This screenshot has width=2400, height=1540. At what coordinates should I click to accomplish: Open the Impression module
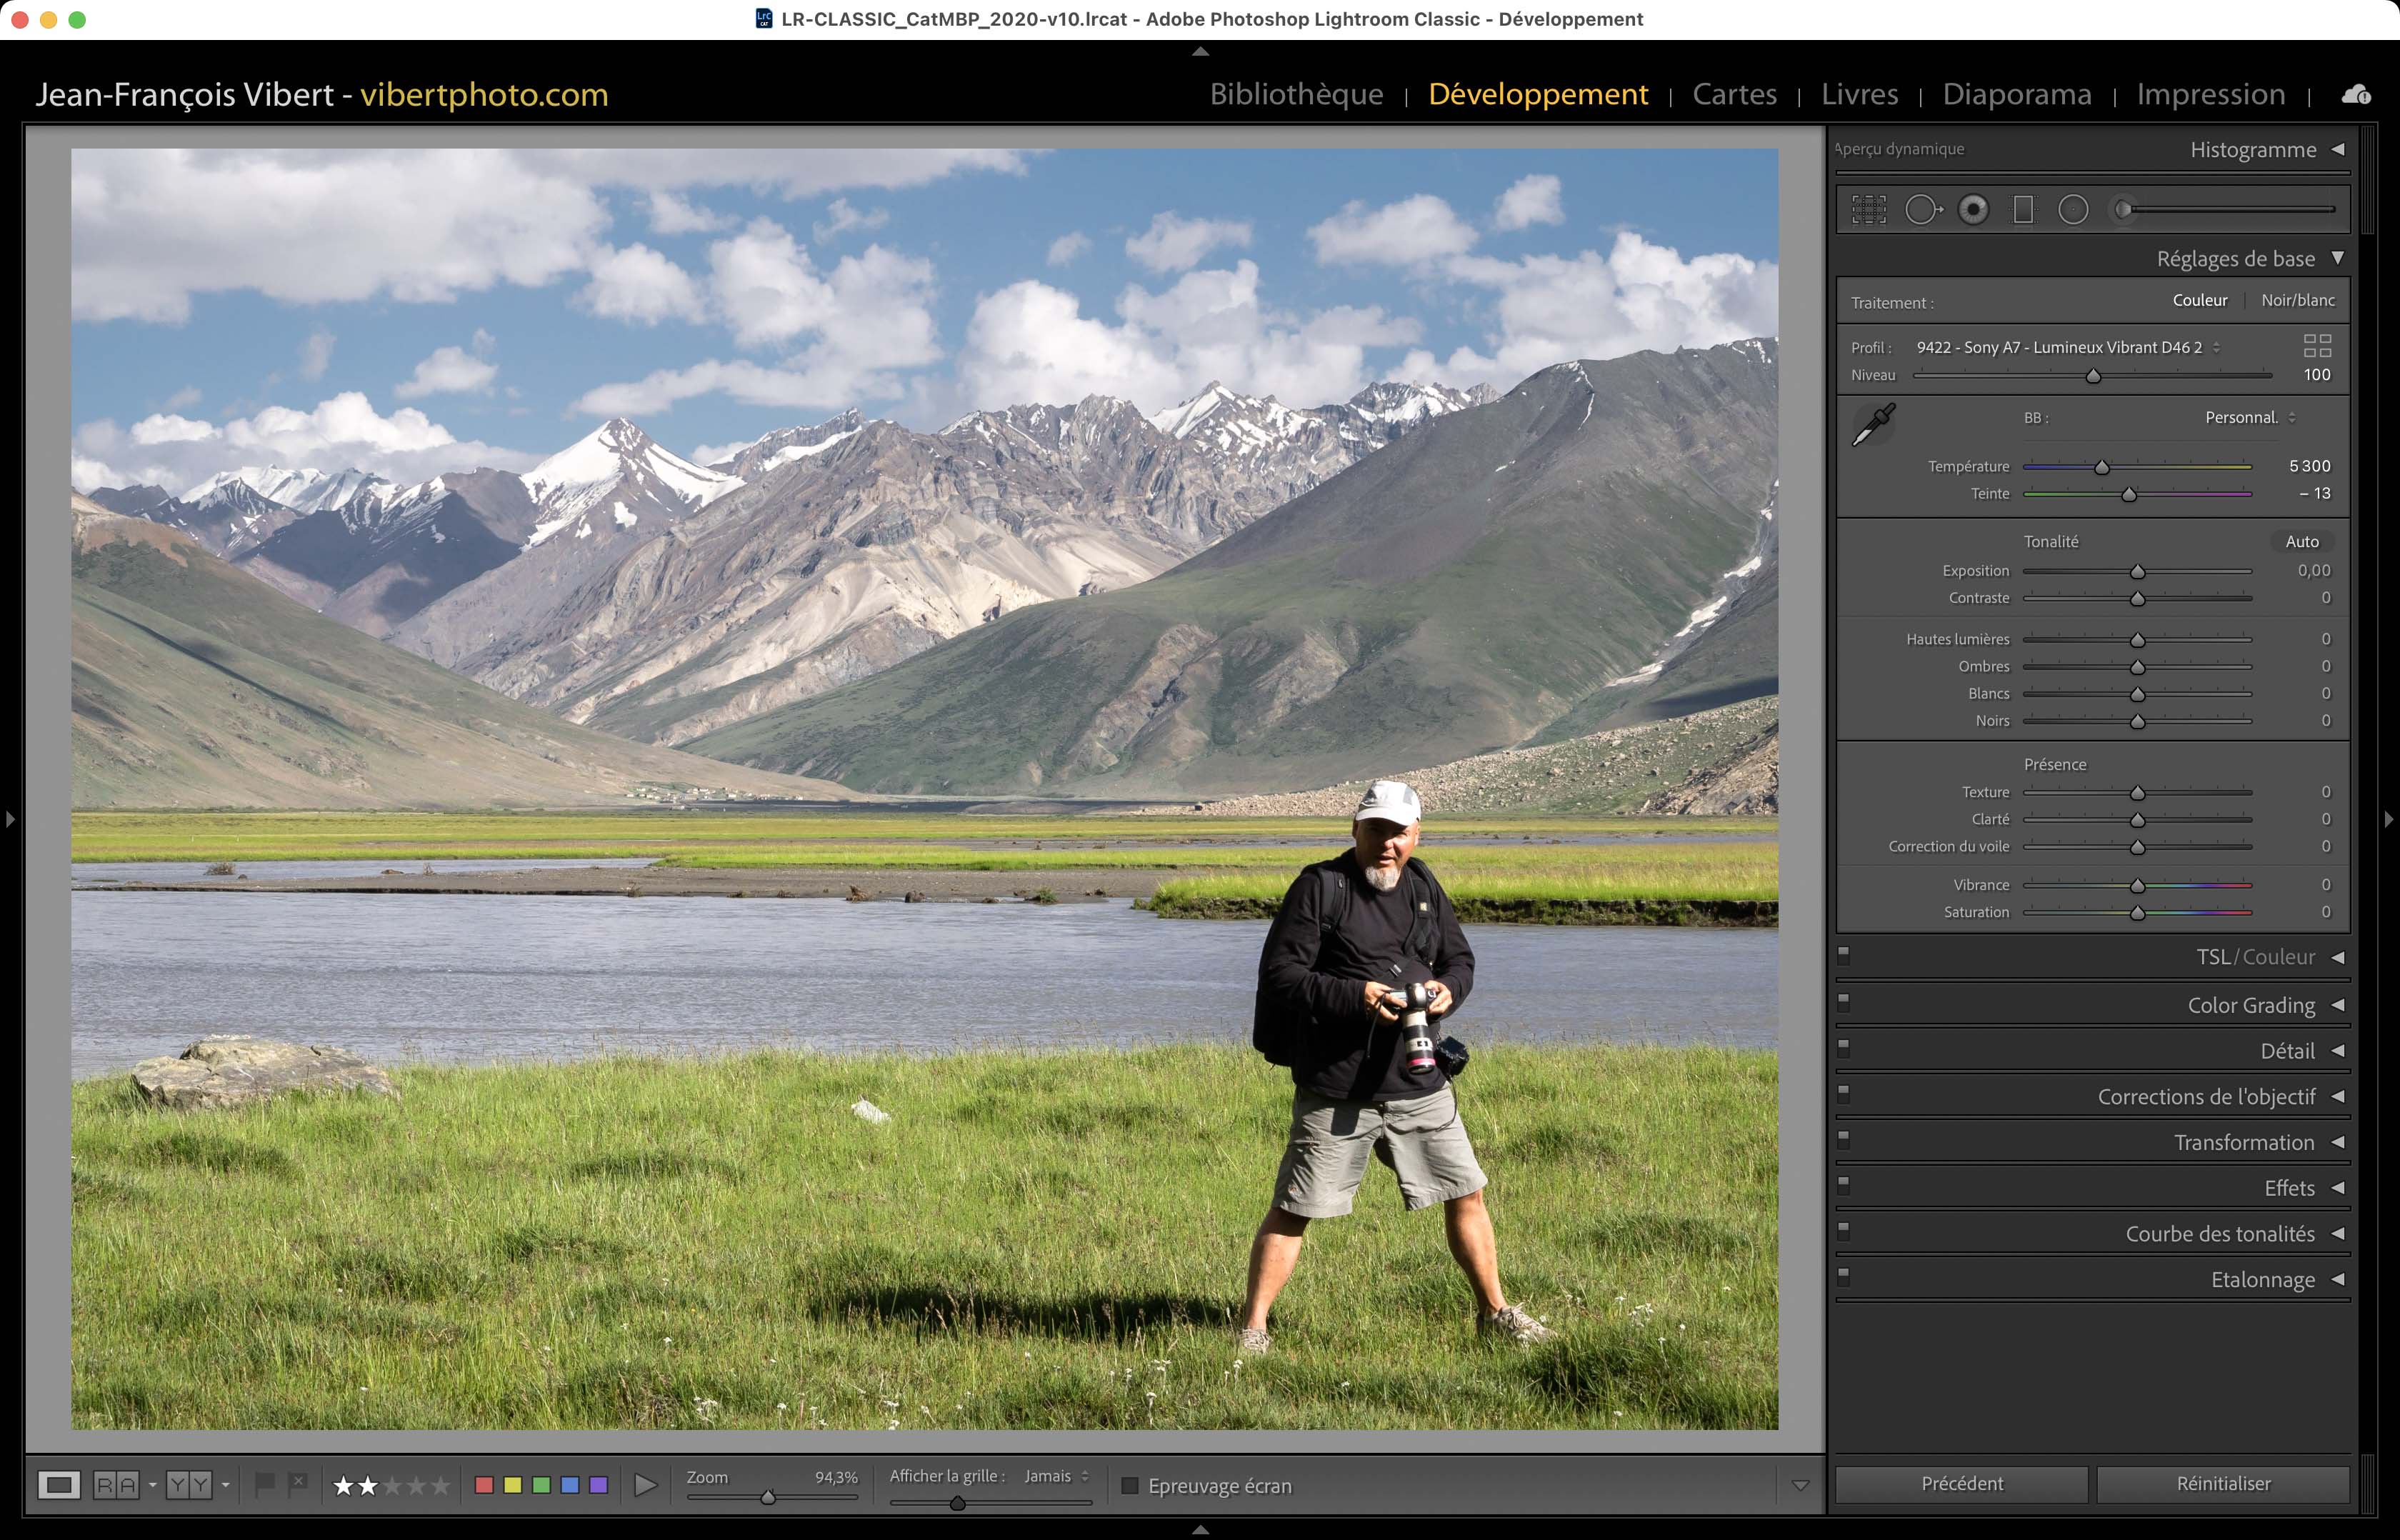2210,94
